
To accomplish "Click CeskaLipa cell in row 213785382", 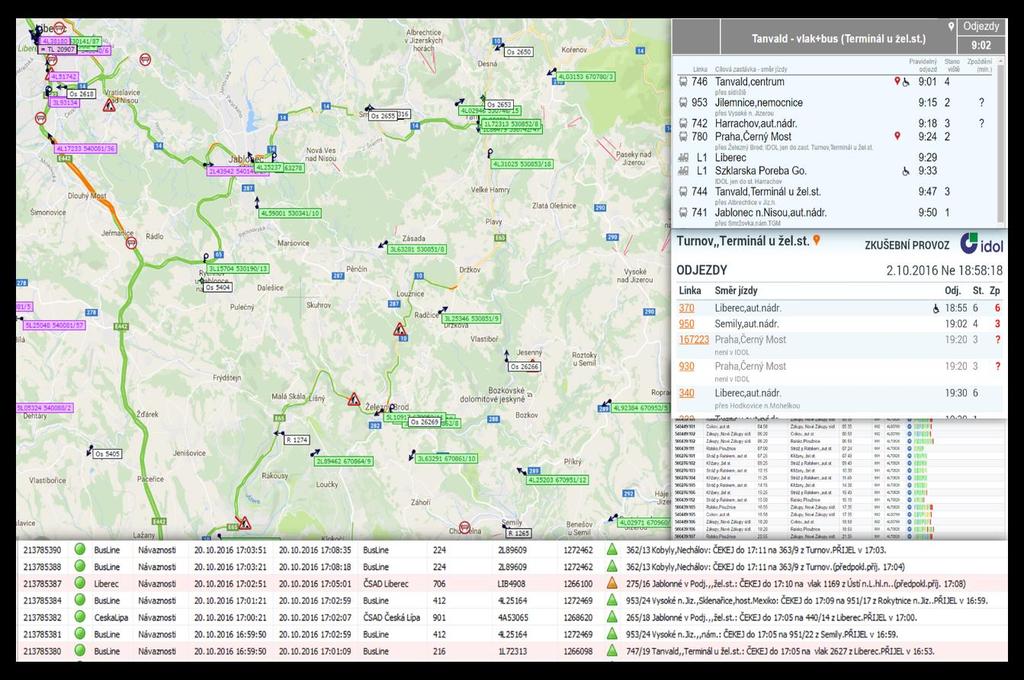I will coord(111,617).
